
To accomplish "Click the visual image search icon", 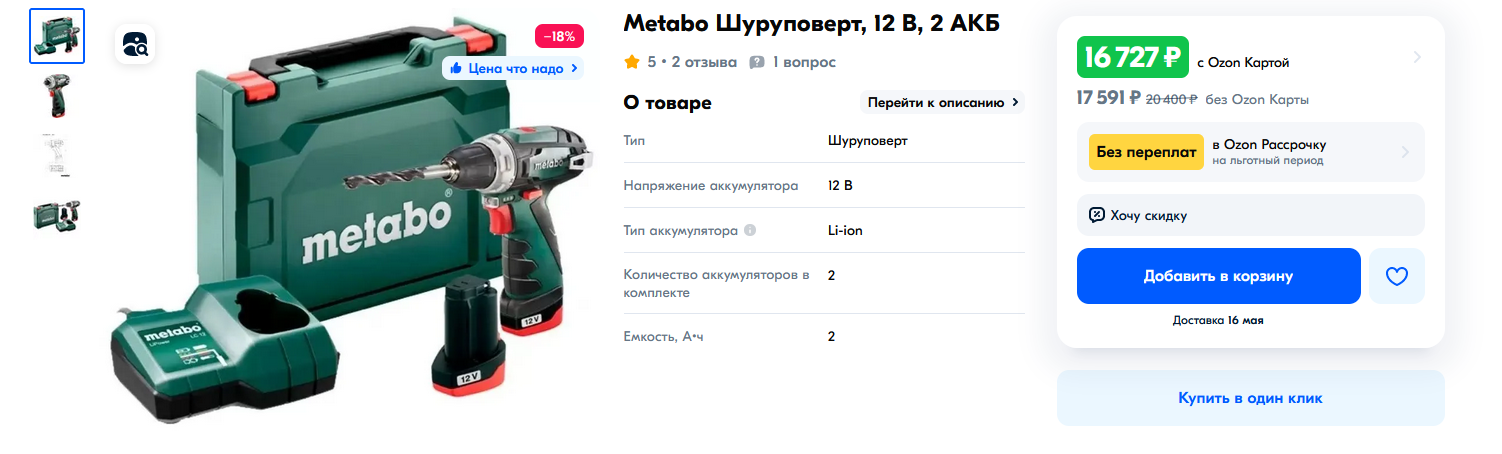I will [x=134, y=44].
